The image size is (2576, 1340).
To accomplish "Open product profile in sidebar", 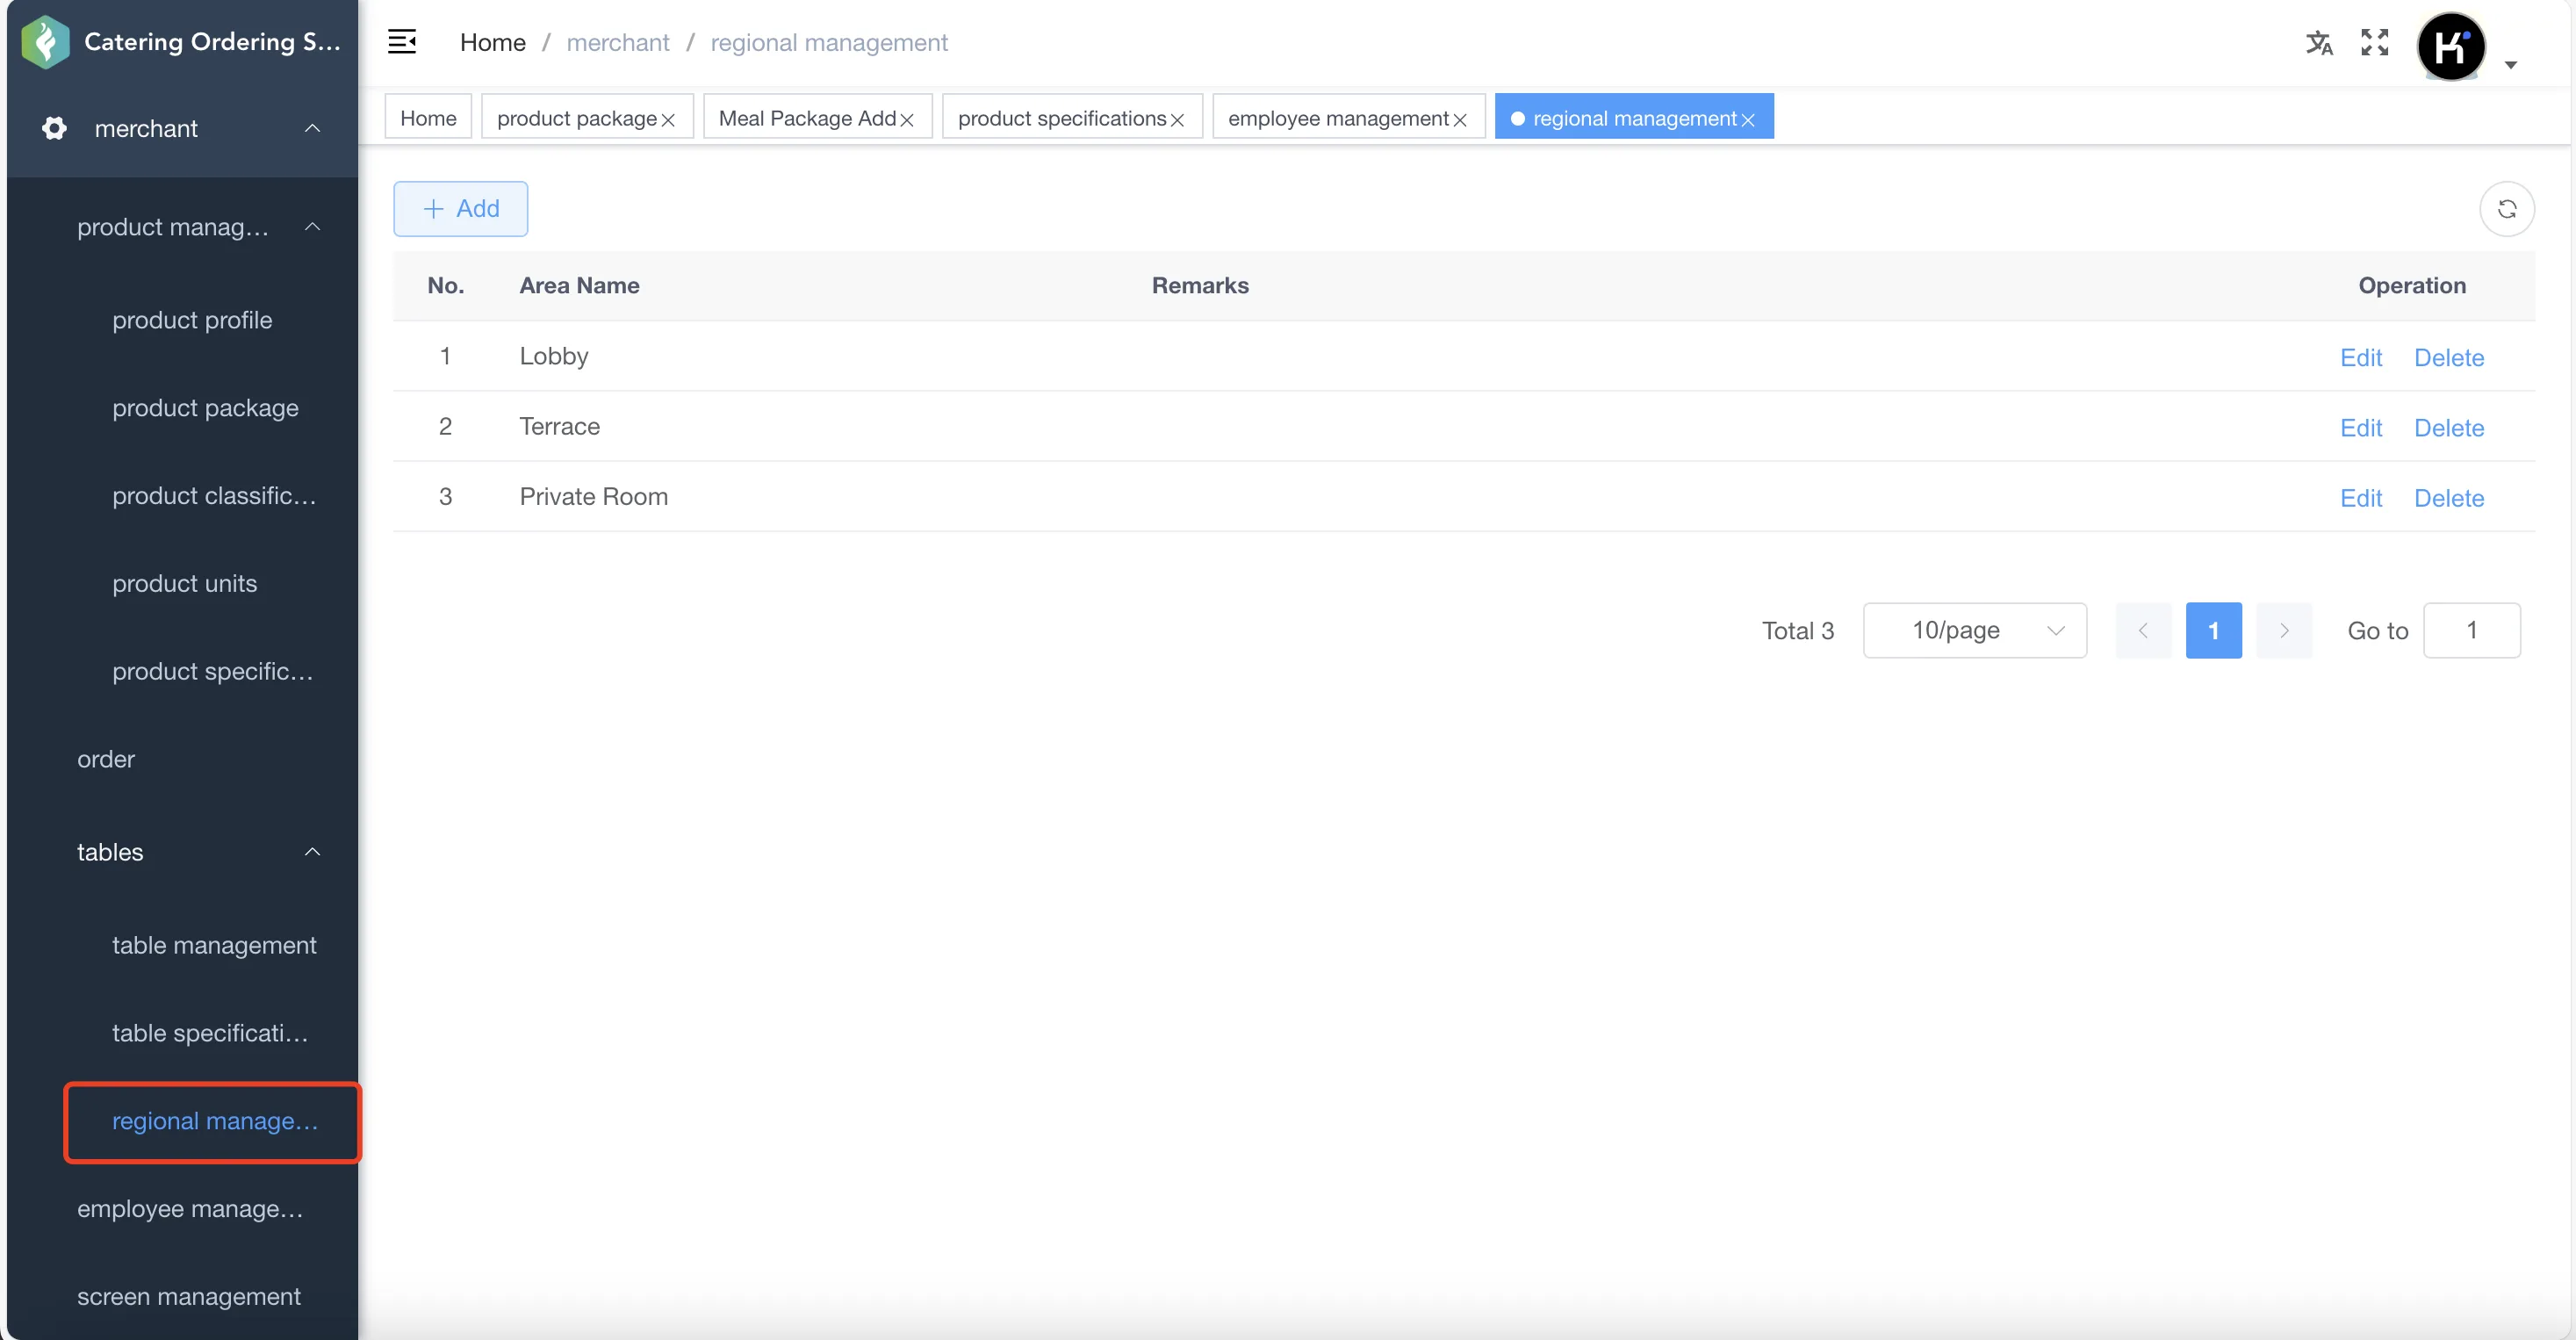I will click(192, 320).
